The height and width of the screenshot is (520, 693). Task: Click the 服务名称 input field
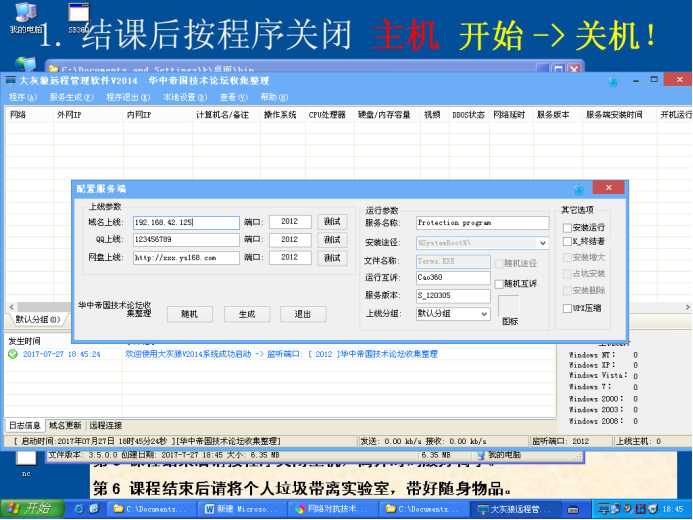coord(482,223)
